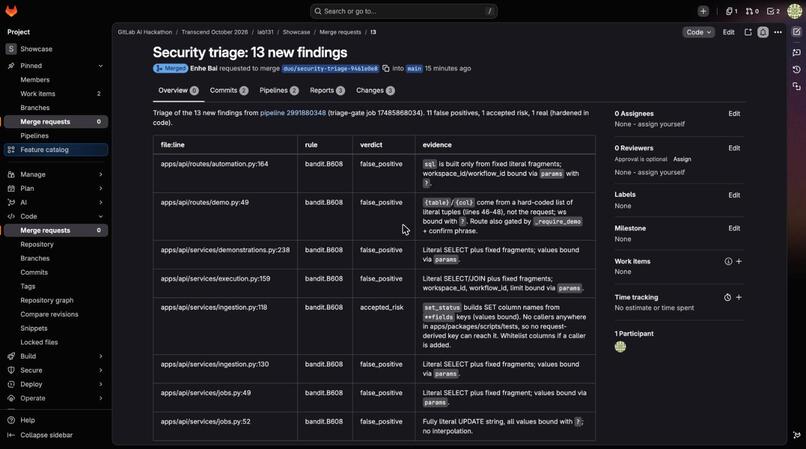
Task: Expand the Build menu chevron
Action: [101, 356]
